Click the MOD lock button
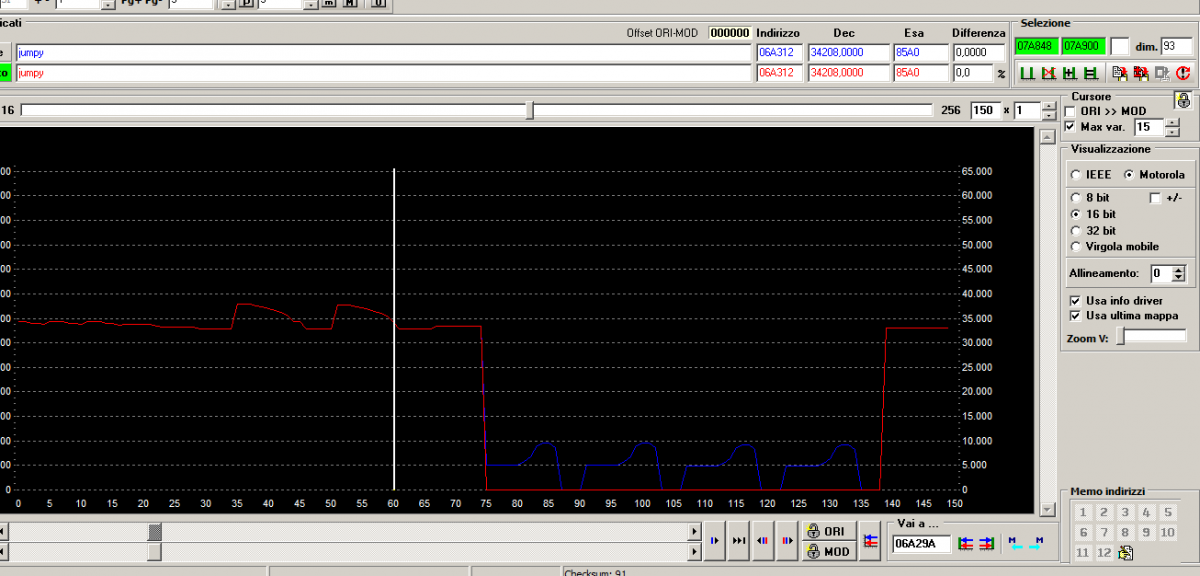 [828, 551]
